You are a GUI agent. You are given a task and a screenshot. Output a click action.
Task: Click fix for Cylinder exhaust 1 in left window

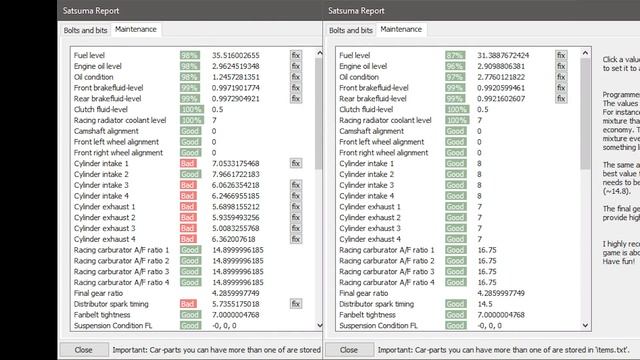pos(296,207)
